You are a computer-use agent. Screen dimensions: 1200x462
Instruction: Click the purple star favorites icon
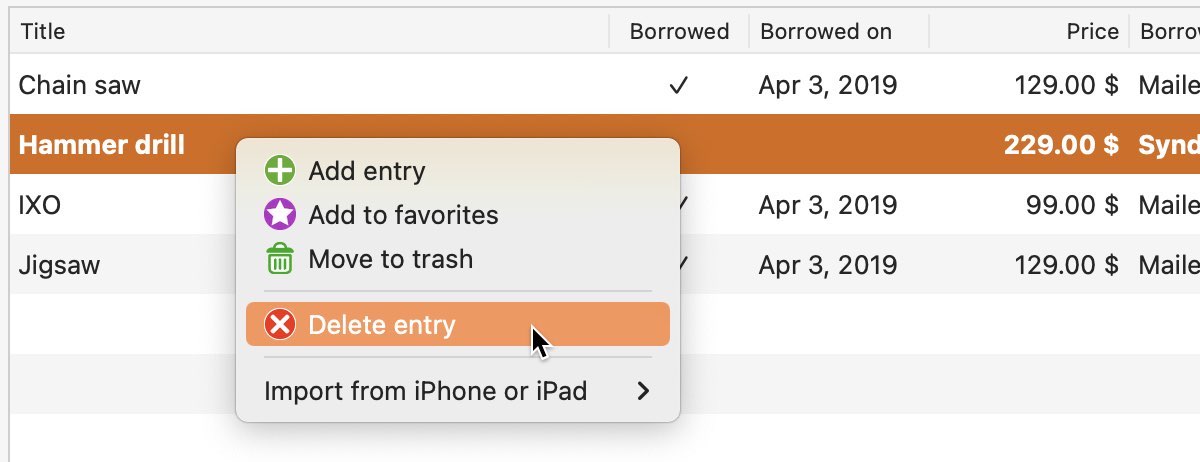(279, 215)
